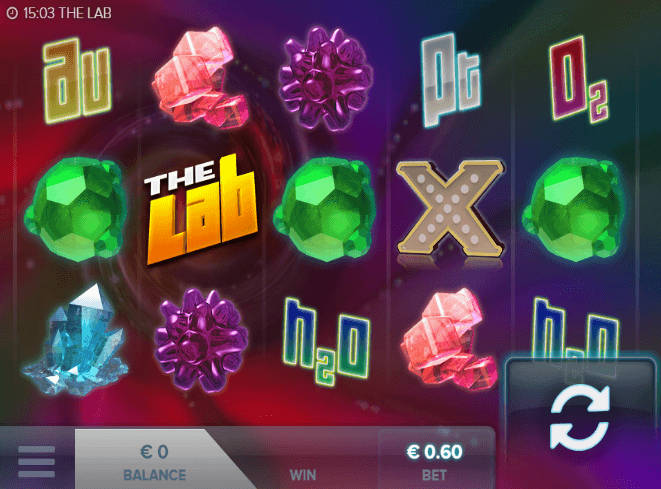Select the silver Pt symbol
Image resolution: width=661 pixels, height=489 pixels.
pos(450,79)
